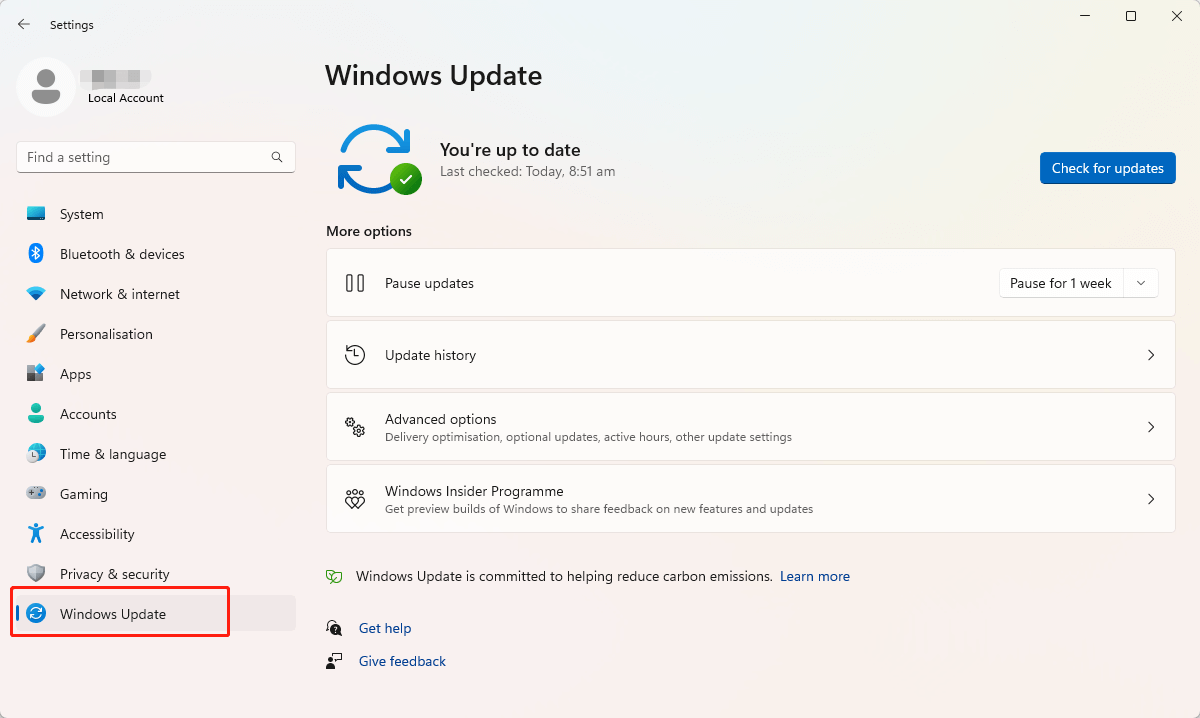Click the Check for updates button
This screenshot has height=718, width=1200.
pyautogui.click(x=1108, y=168)
